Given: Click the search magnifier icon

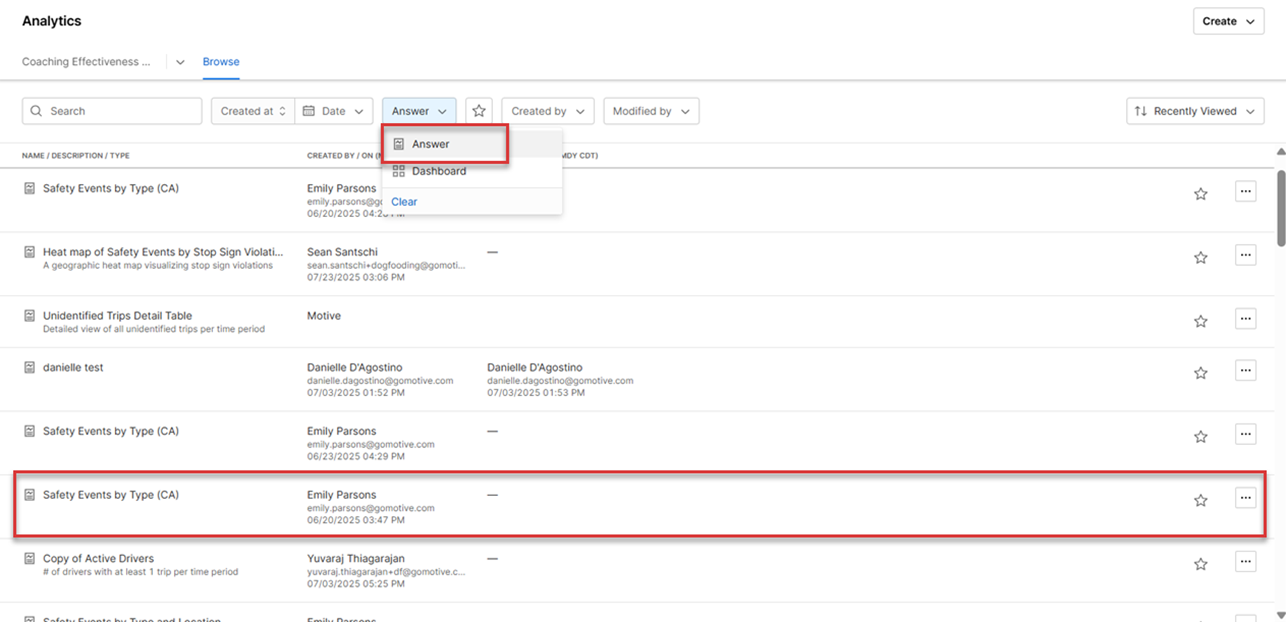Looking at the screenshot, I should 37,110.
